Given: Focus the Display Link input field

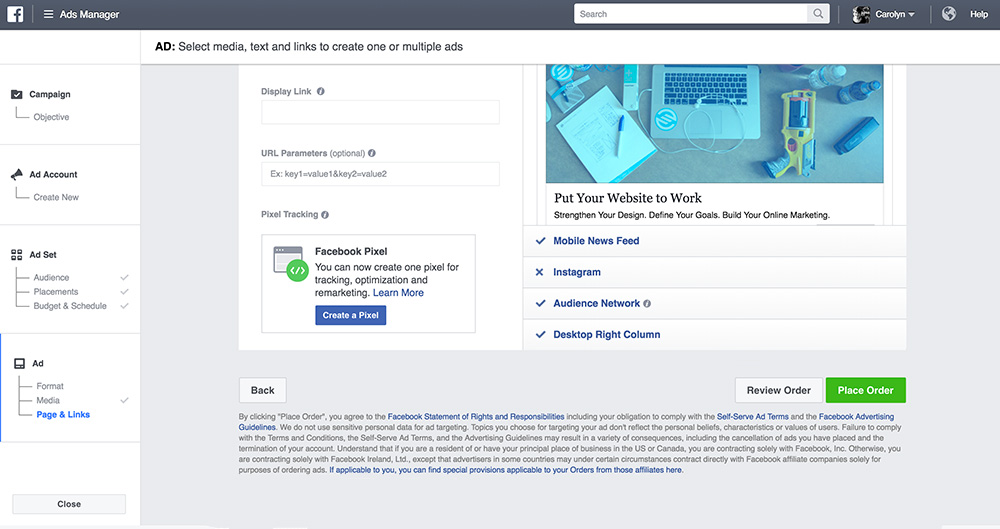Looking at the screenshot, I should coord(380,112).
